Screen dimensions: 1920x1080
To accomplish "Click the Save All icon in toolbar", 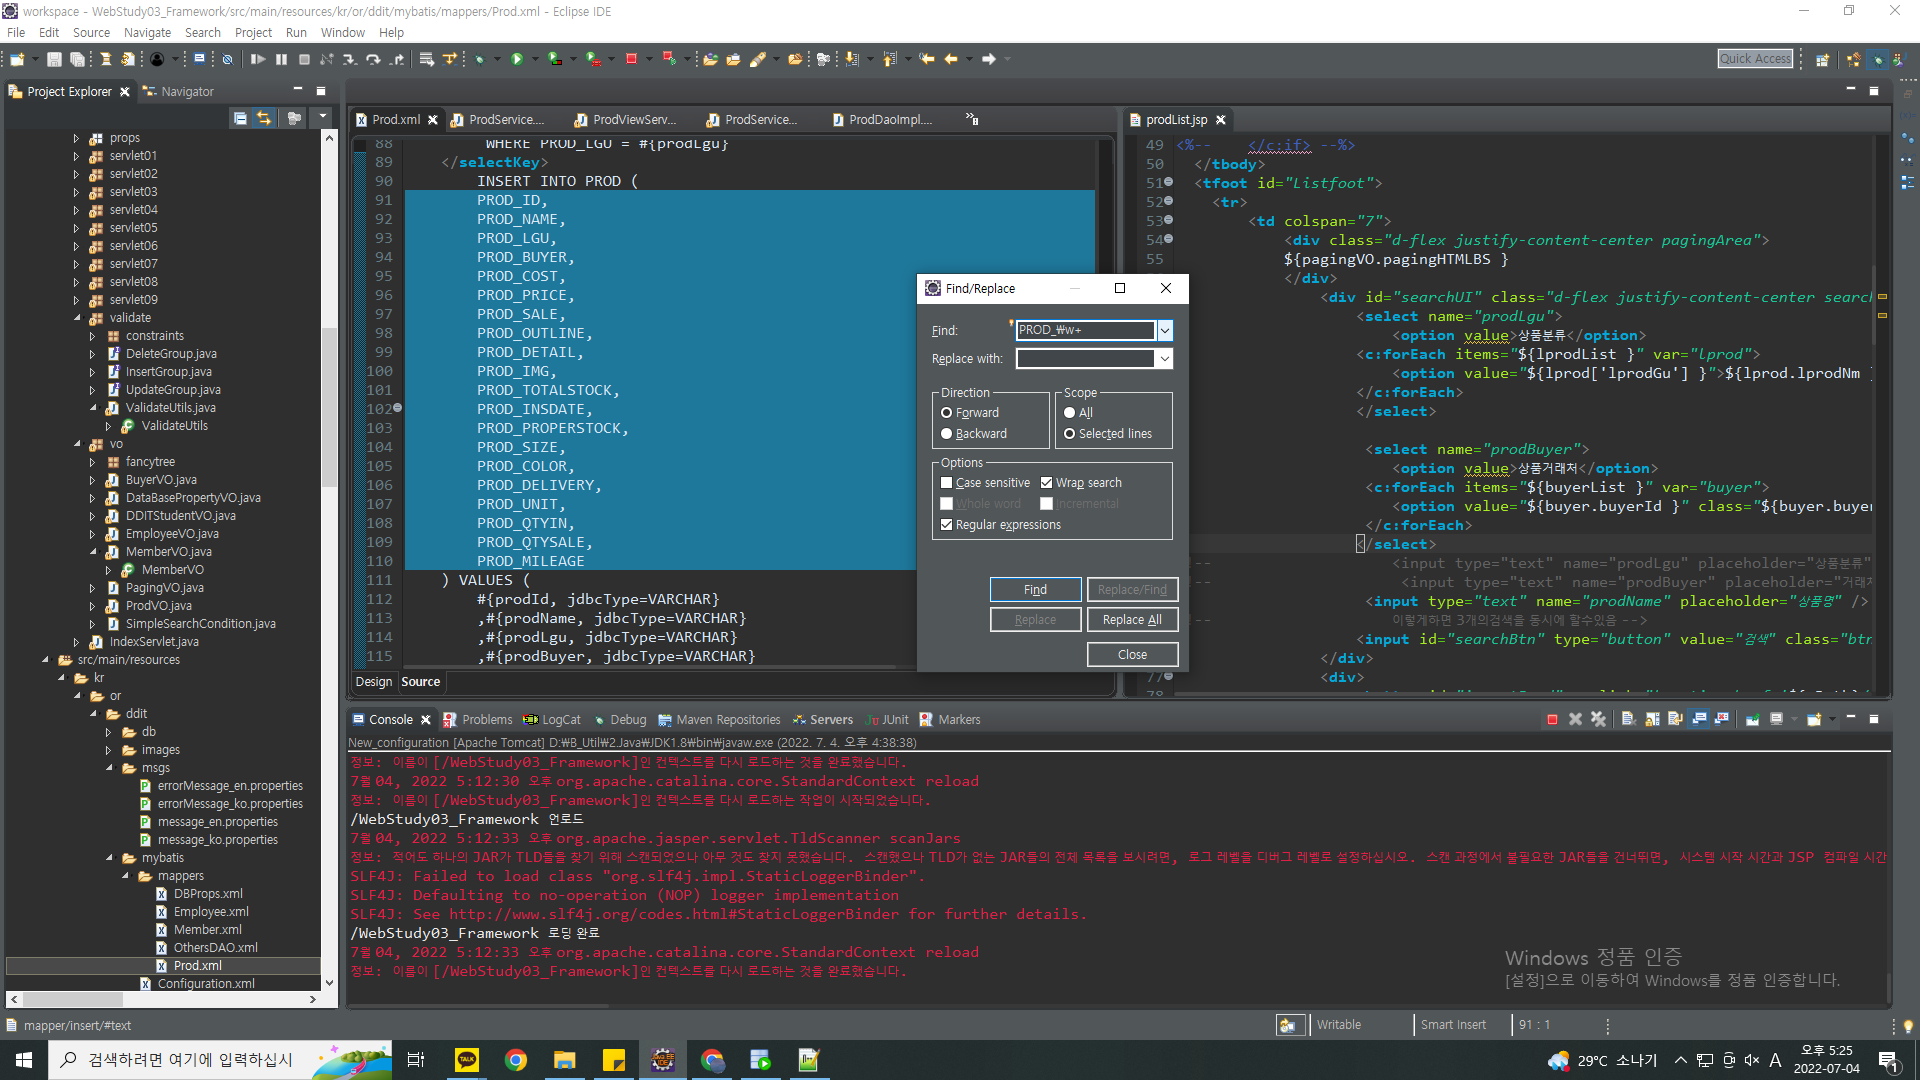I will pyautogui.click(x=77, y=60).
